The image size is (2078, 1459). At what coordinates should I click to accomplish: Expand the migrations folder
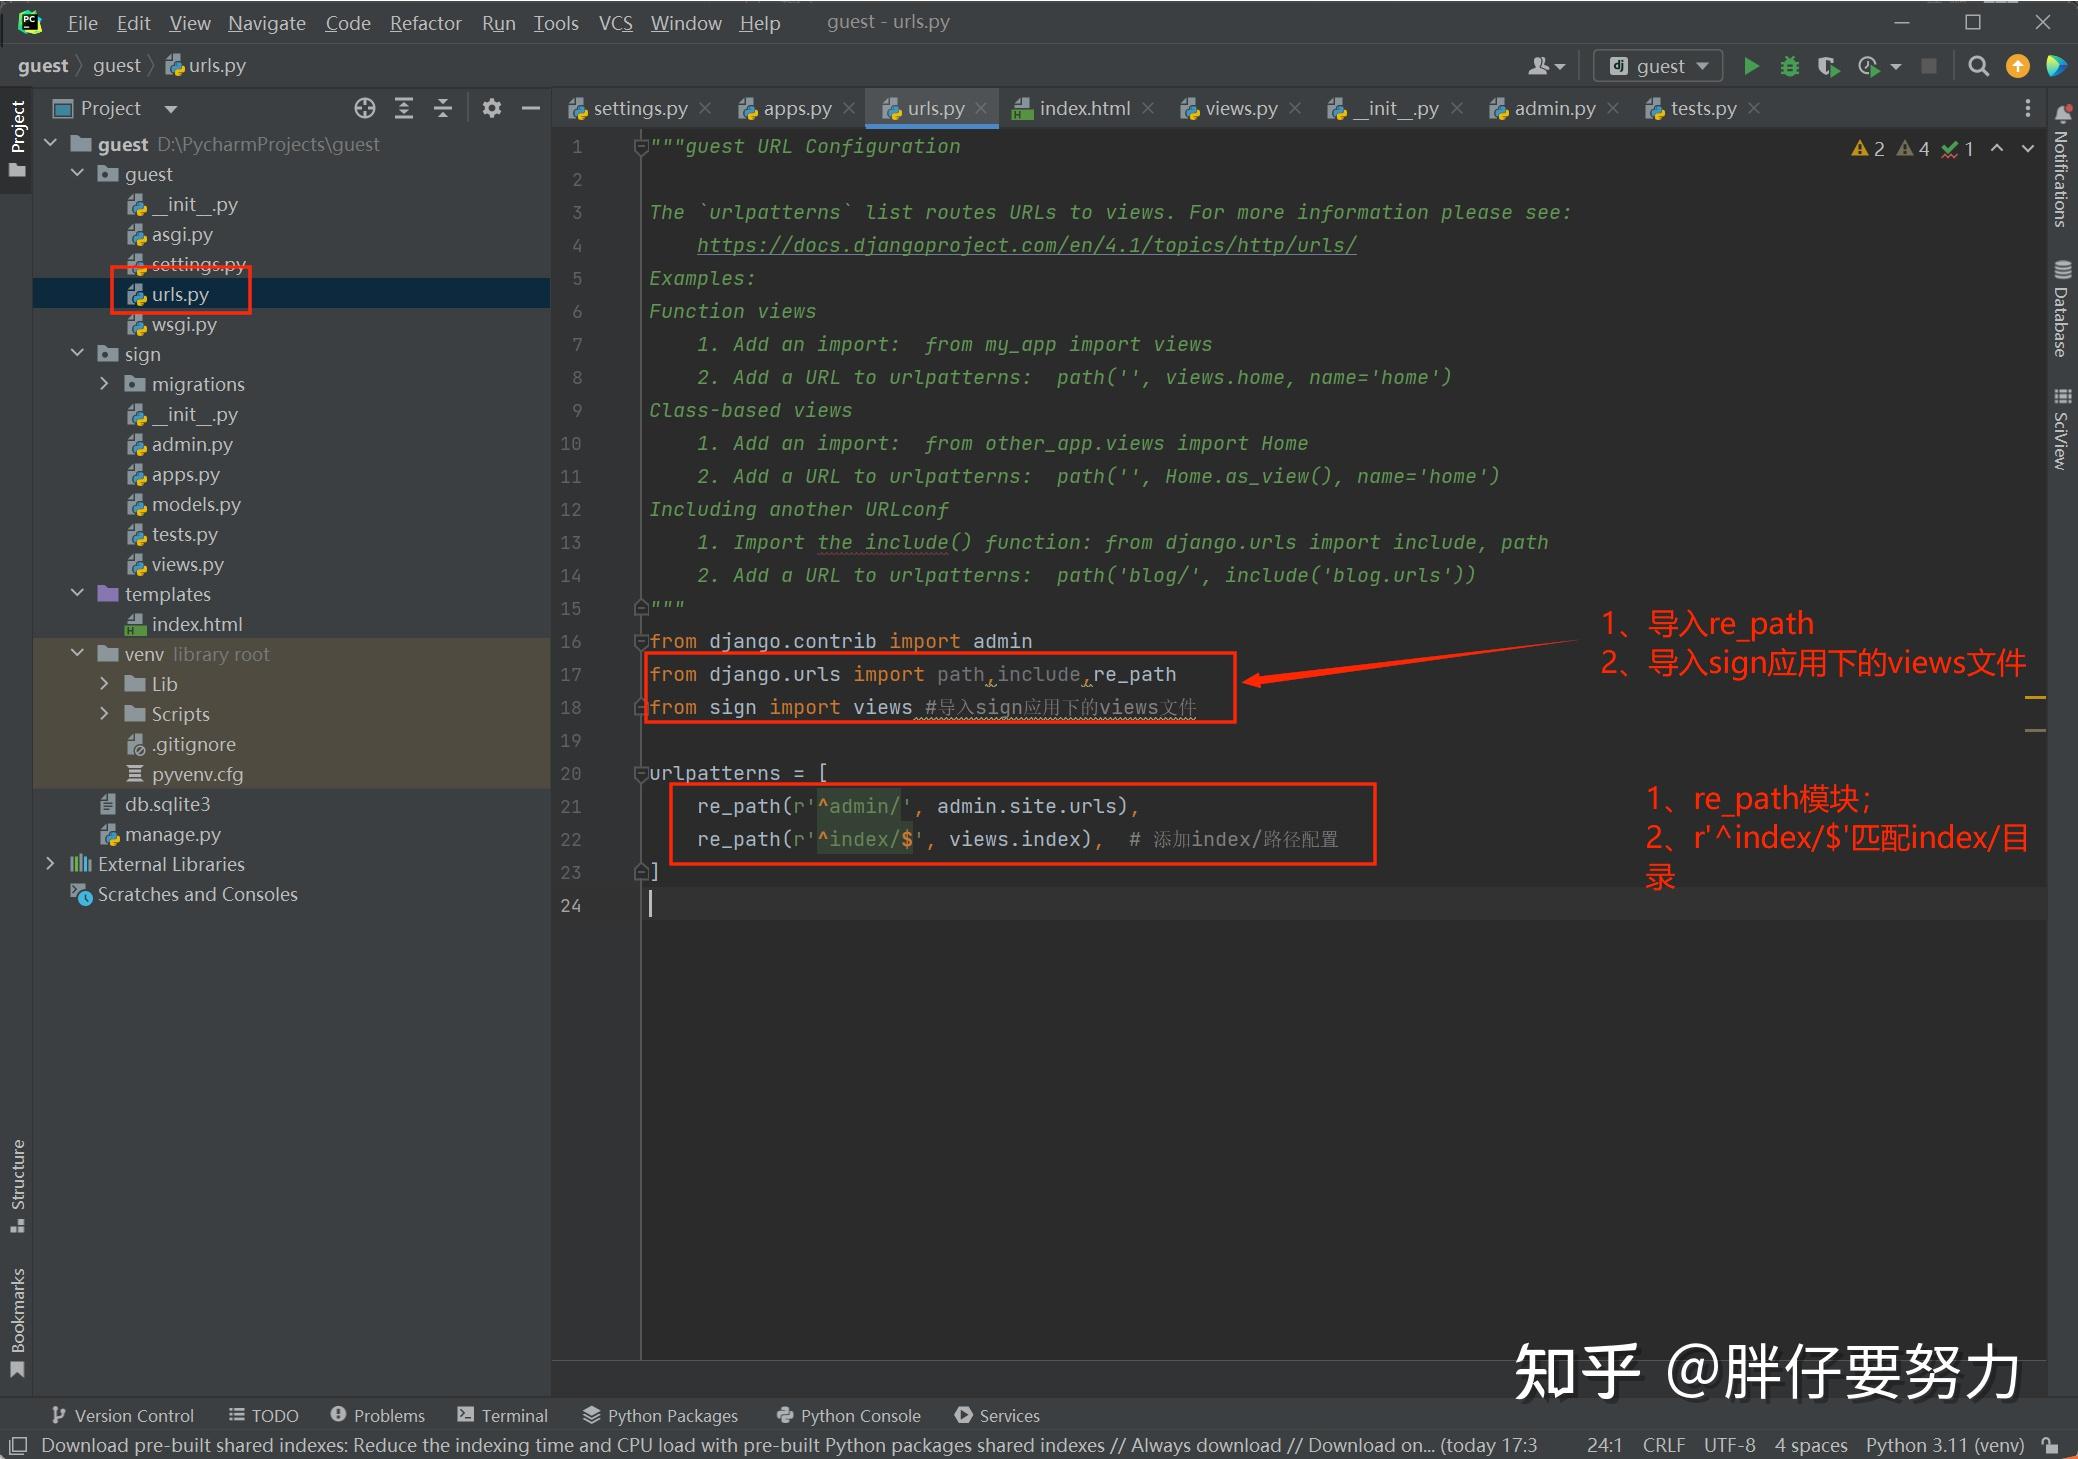pyautogui.click(x=104, y=384)
